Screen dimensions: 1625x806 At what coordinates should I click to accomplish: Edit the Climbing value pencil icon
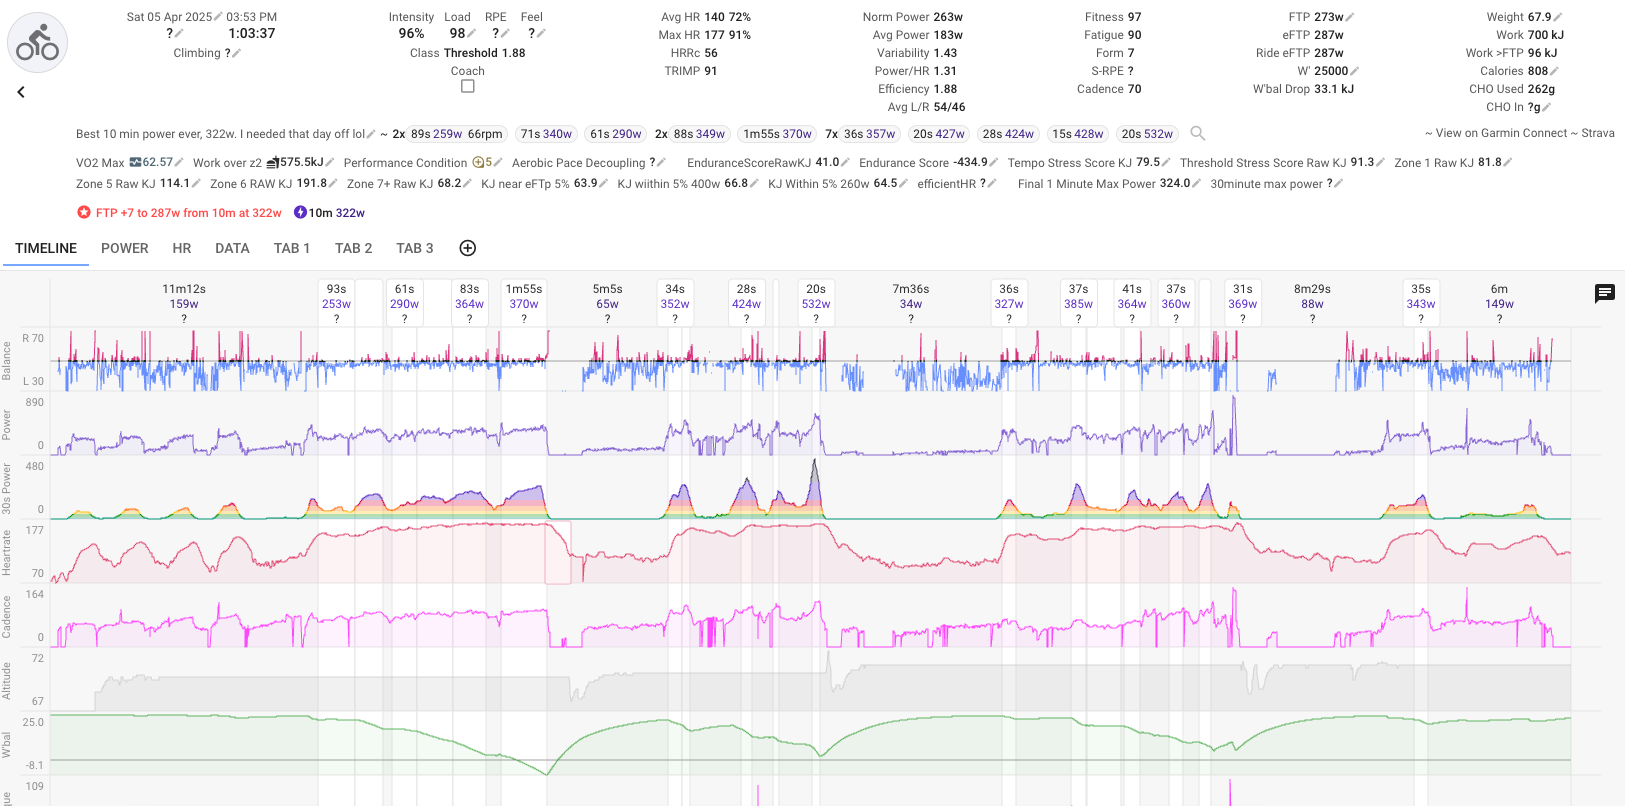(x=237, y=53)
